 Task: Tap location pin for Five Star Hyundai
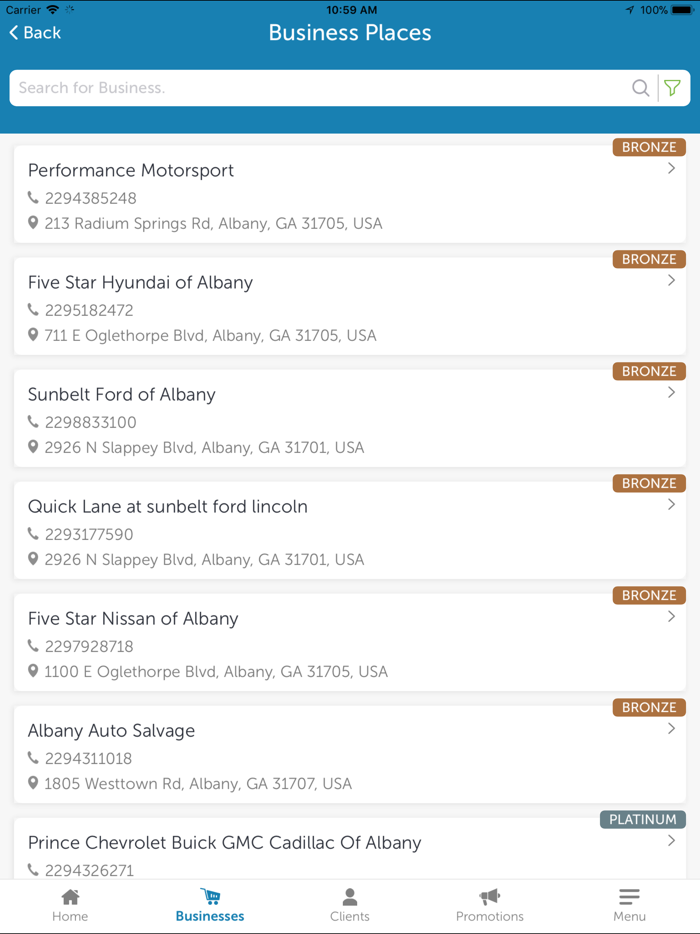pos(33,335)
